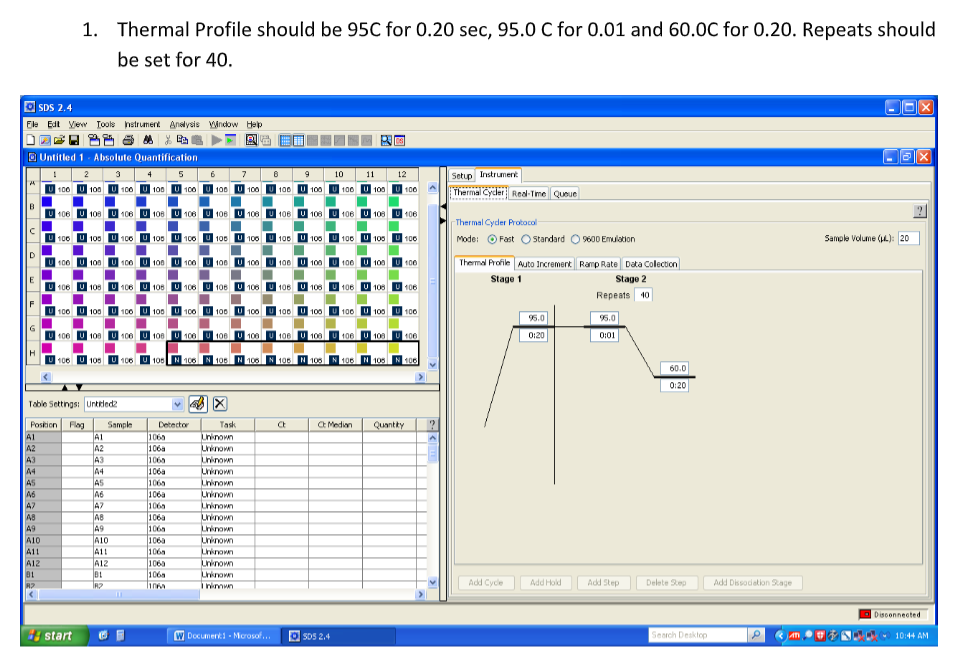Click the framed magnifier icon in toolbar
968x670 pixels.
pyautogui.click(x=251, y=141)
